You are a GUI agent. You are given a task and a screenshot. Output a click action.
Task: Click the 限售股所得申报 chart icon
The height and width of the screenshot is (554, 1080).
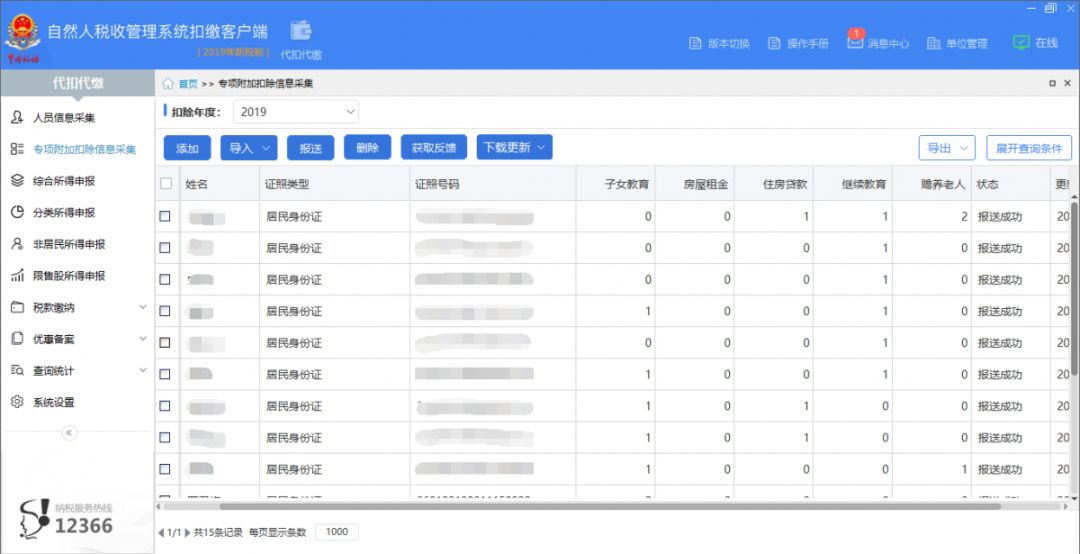(x=17, y=276)
